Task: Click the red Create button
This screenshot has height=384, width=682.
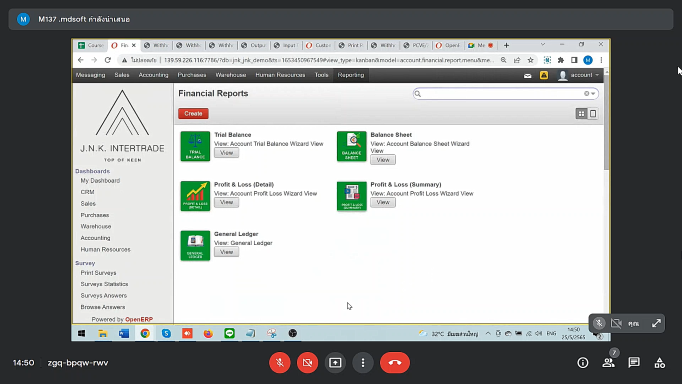Action: pos(193,114)
